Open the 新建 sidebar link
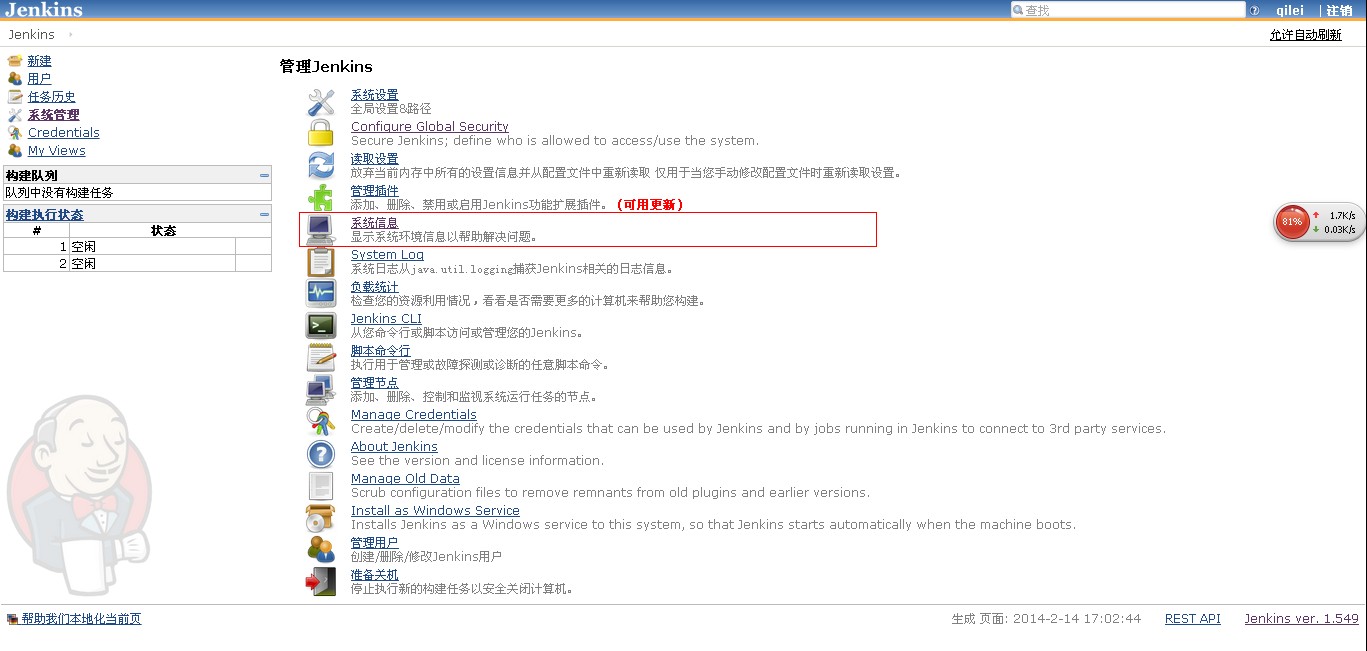Screen dimensions: 1367x651 [40, 61]
